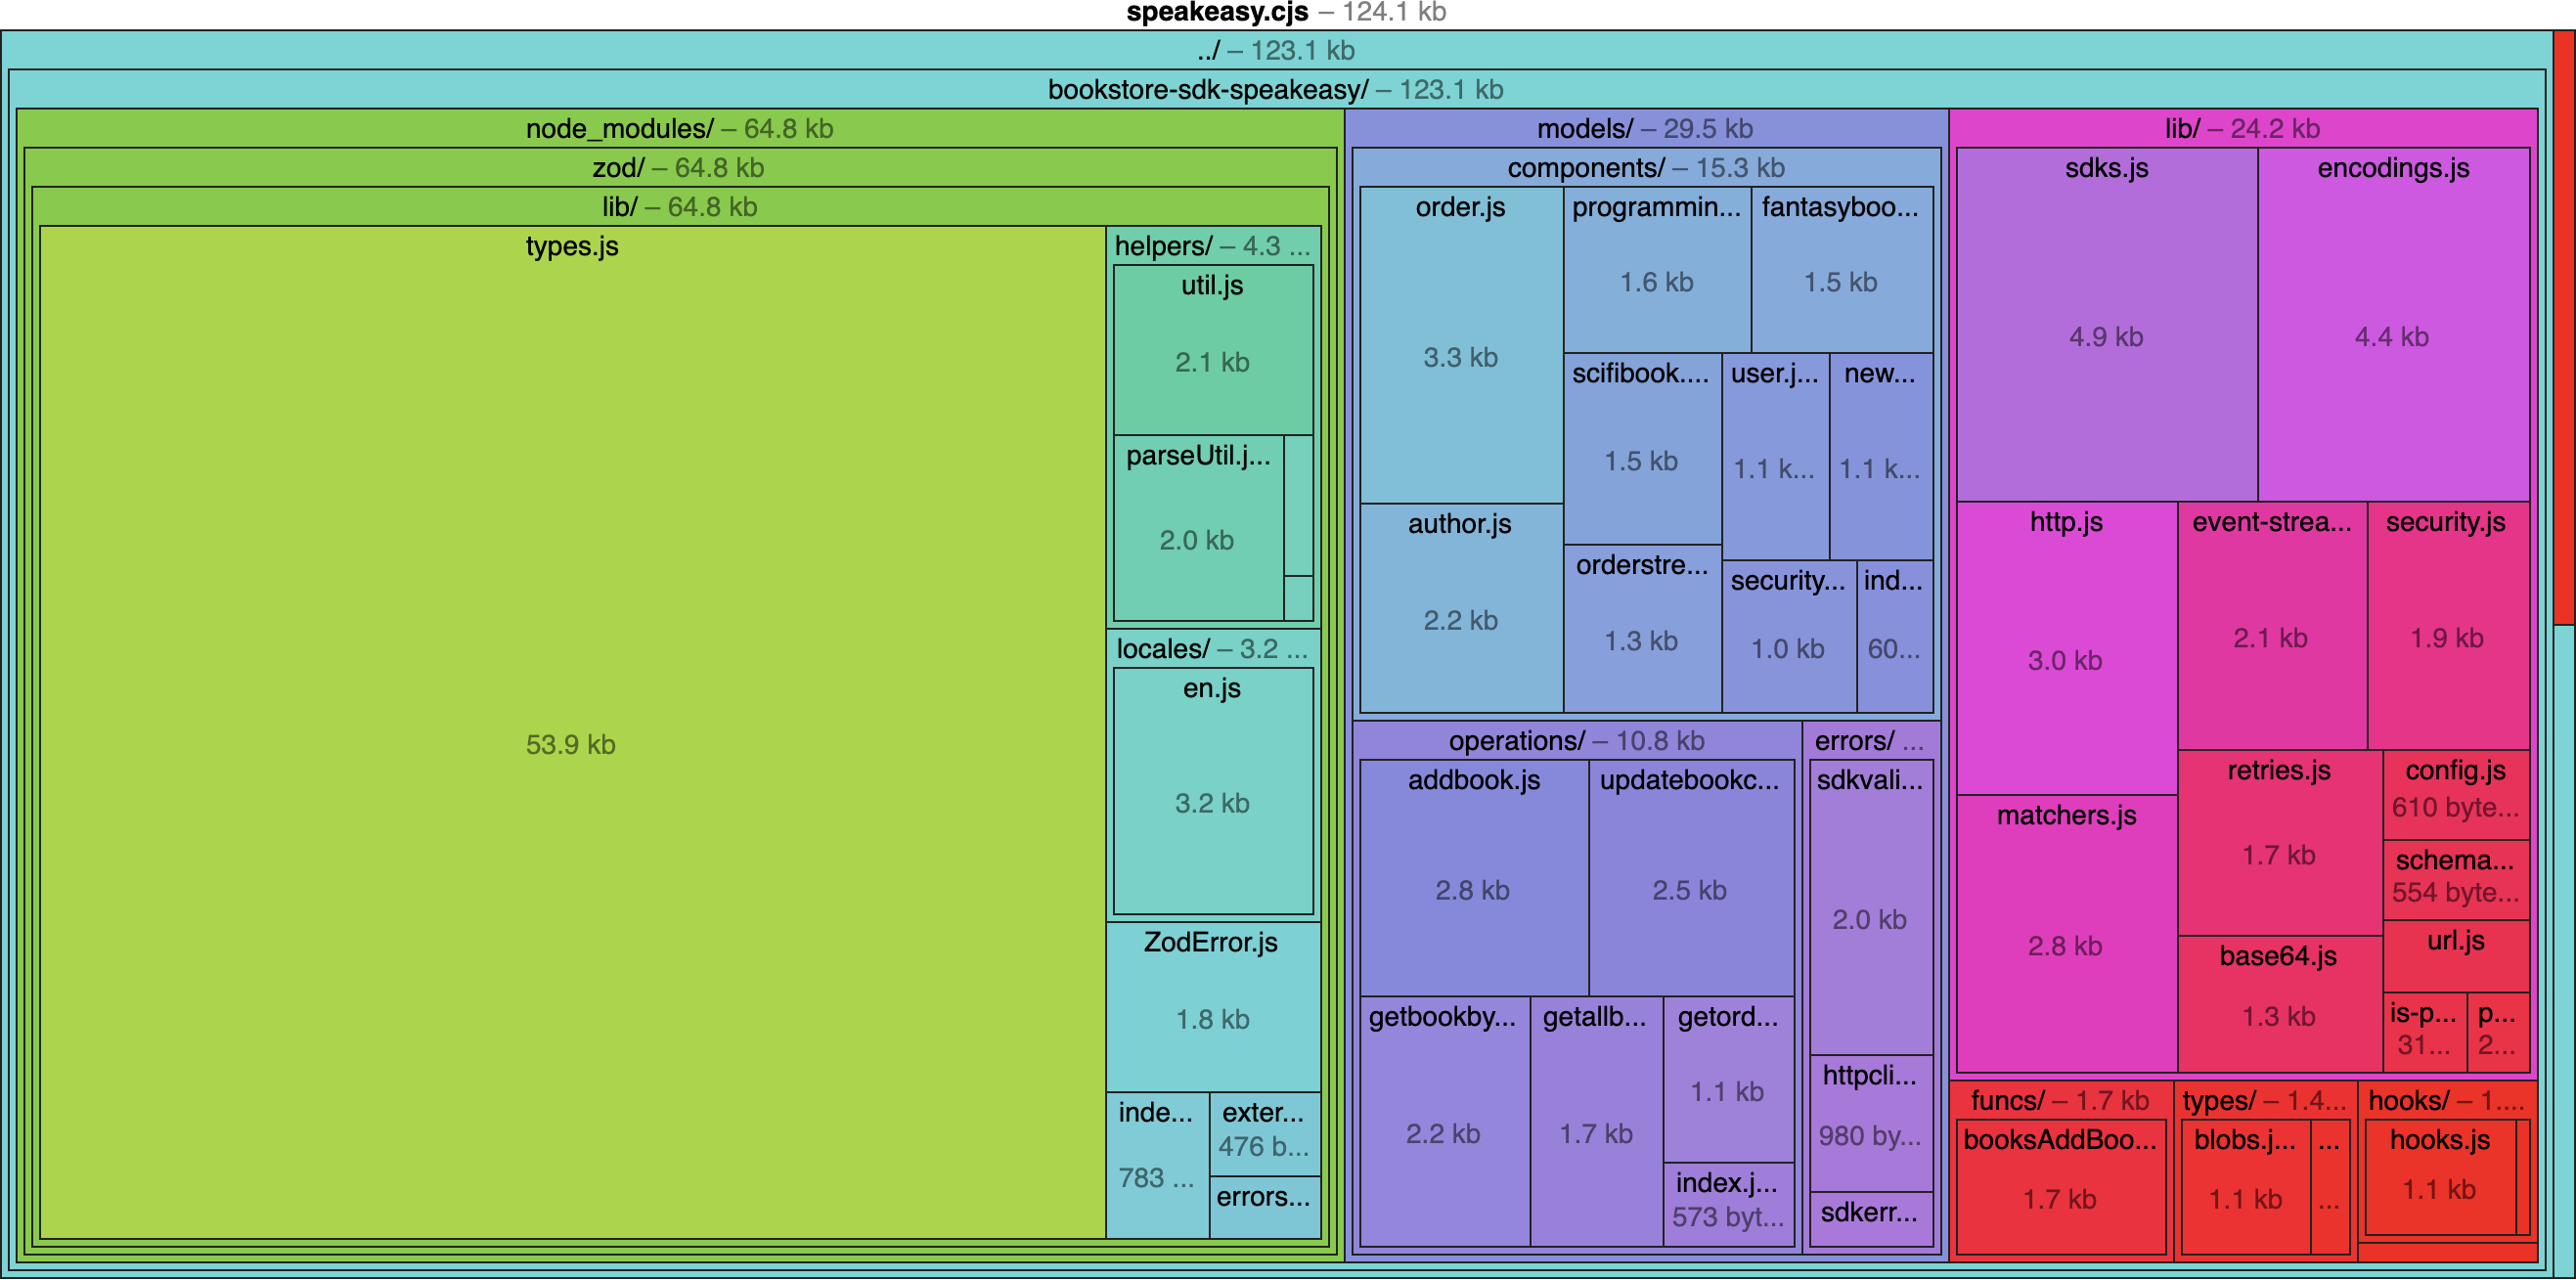Click the matchers.js 2.8 kb block
The height and width of the screenshot is (1280, 2576).
[2065, 933]
